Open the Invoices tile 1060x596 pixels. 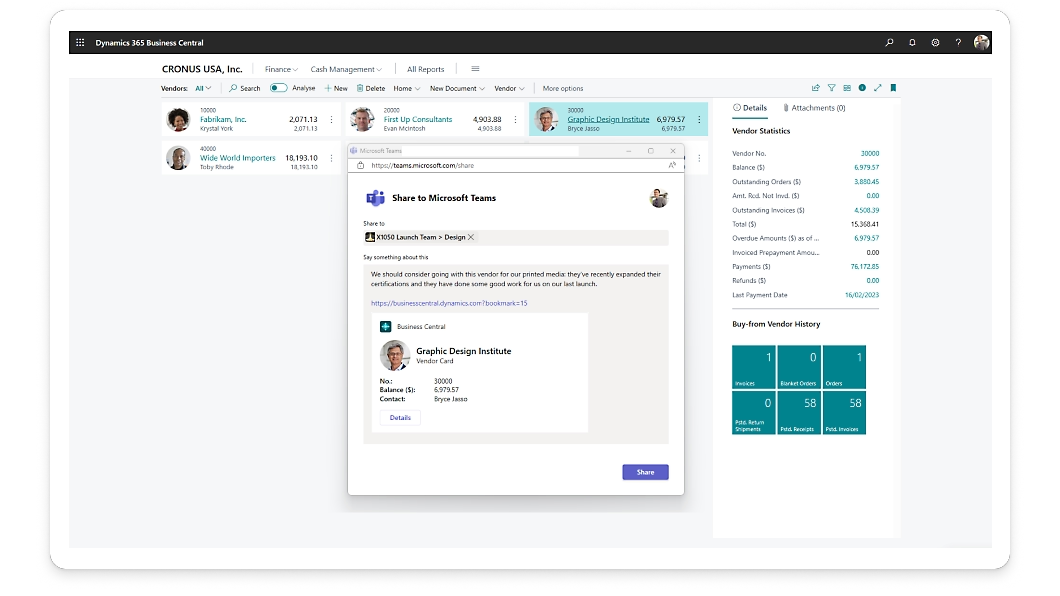point(754,367)
